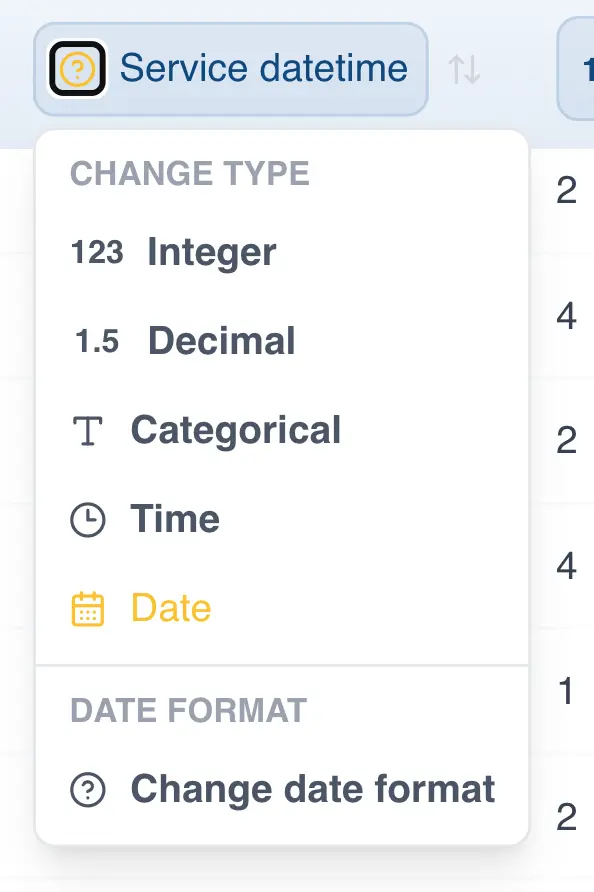This screenshot has width=594, height=892.
Task: Click the CHANGE TYPE section heading
Action: click(x=189, y=174)
